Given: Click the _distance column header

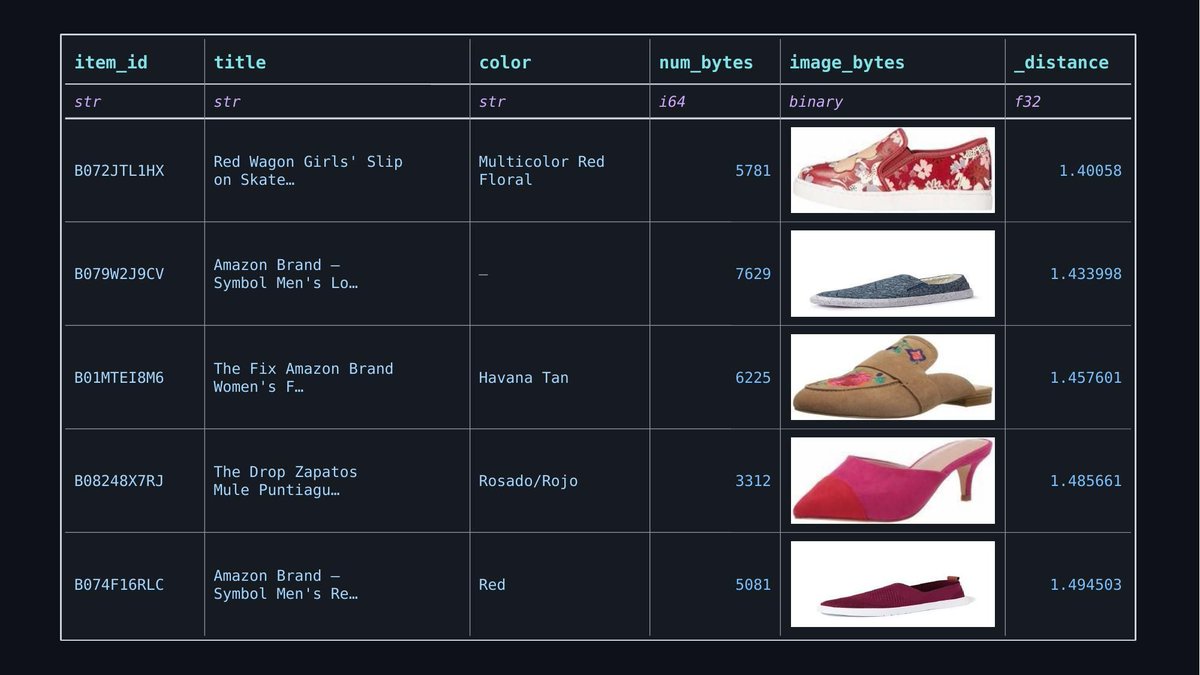Looking at the screenshot, I should tap(1062, 62).
